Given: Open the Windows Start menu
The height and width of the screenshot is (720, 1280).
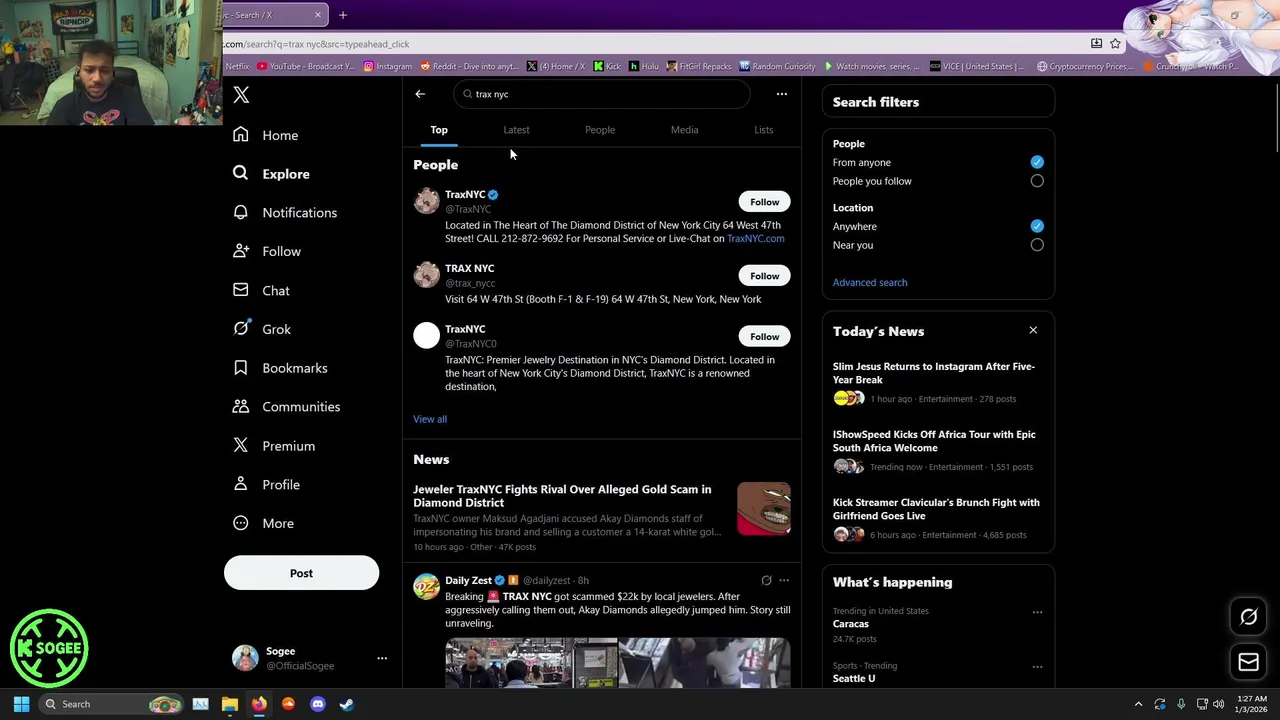Looking at the screenshot, I should [21, 704].
